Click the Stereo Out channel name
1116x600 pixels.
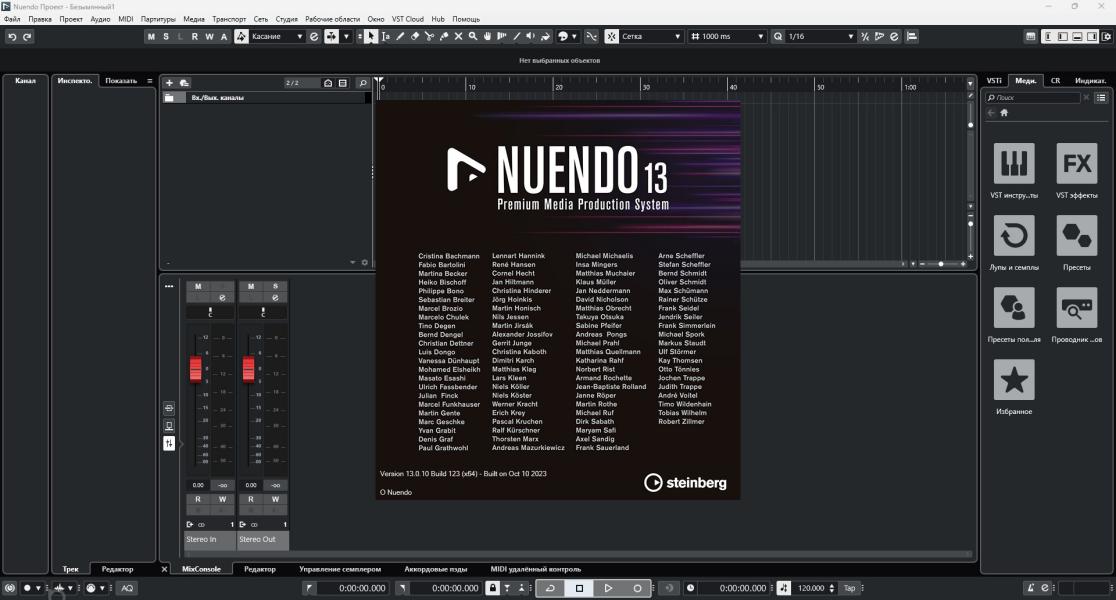[263, 540]
